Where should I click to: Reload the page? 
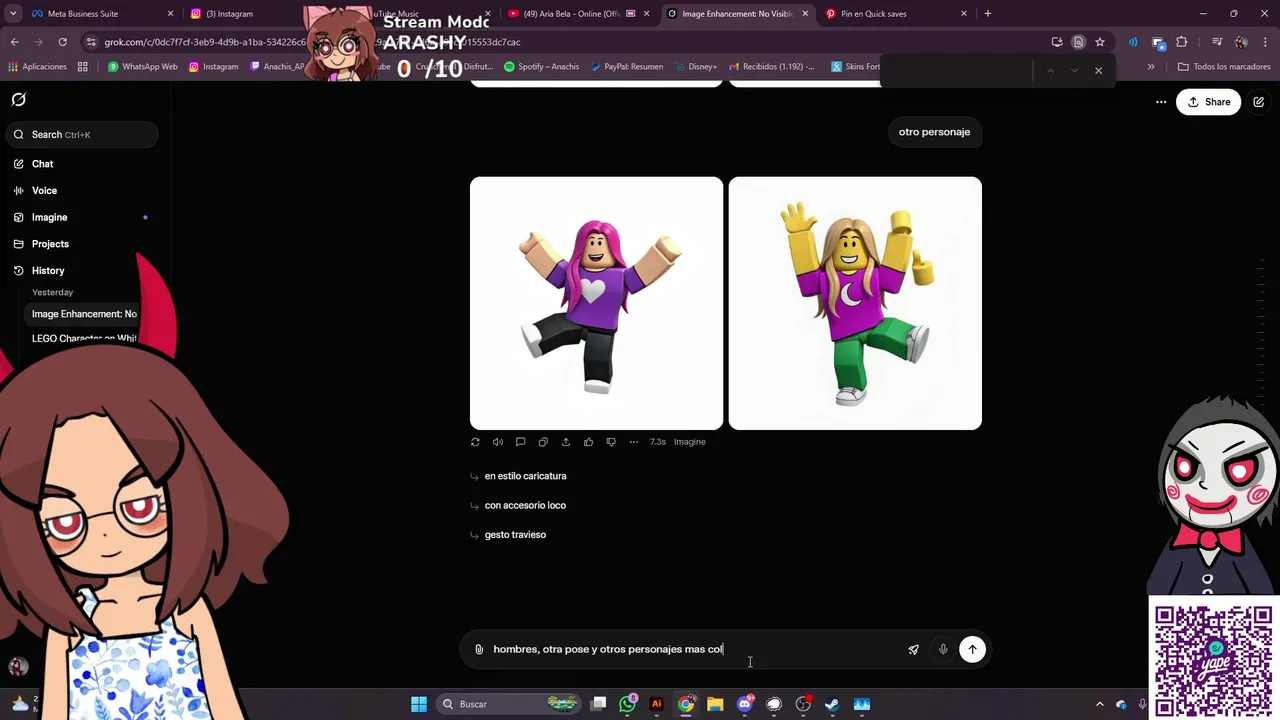pyautogui.click(x=62, y=42)
